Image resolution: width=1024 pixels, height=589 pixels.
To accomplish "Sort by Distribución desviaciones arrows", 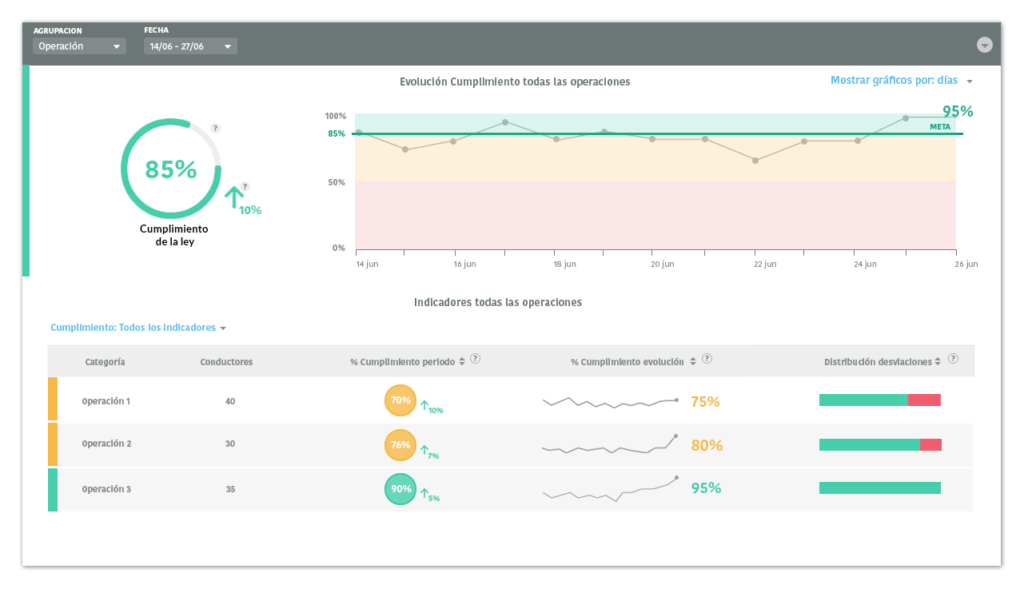I will (x=938, y=361).
